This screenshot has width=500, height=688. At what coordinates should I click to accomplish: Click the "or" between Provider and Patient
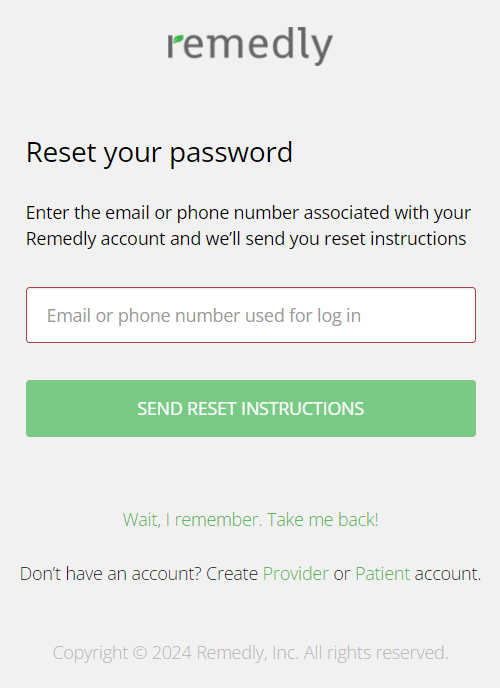[x=342, y=575]
